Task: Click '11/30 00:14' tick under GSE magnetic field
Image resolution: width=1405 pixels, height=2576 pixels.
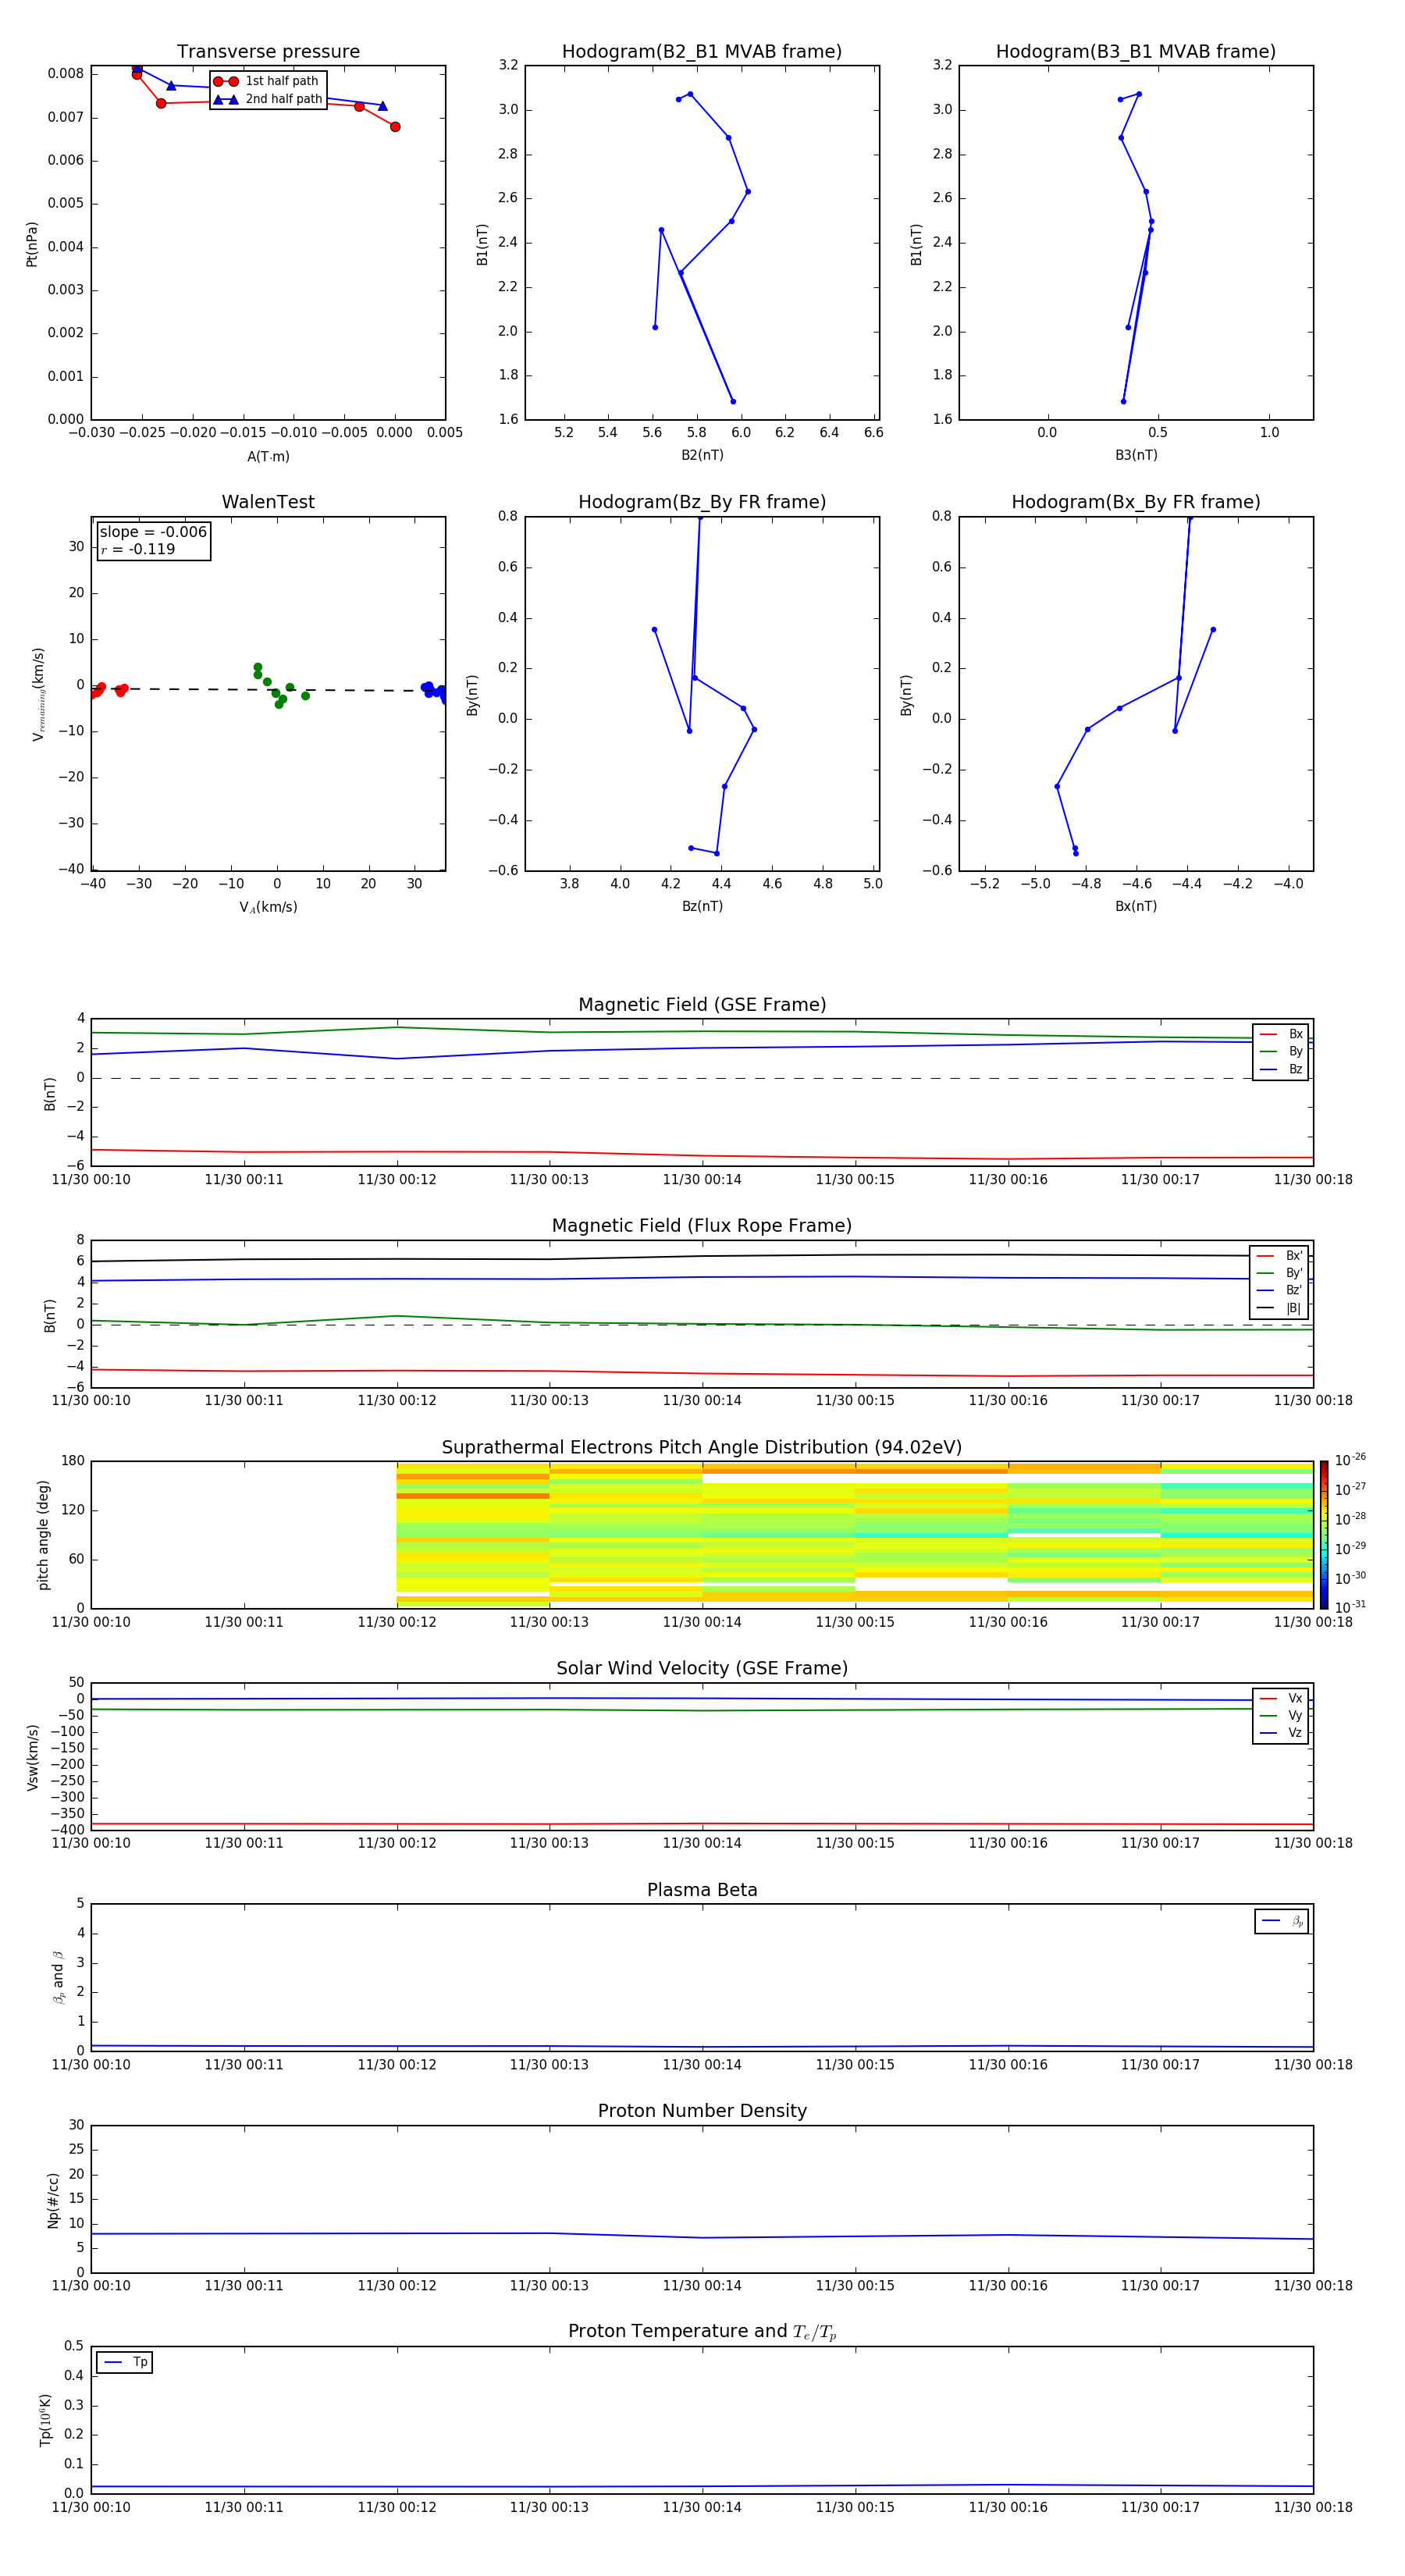Action: (x=702, y=1180)
